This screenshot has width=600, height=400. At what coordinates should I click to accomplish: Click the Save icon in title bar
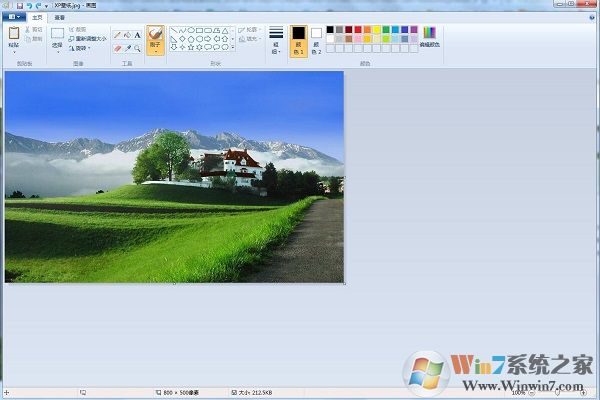pyautogui.click(x=18, y=5)
